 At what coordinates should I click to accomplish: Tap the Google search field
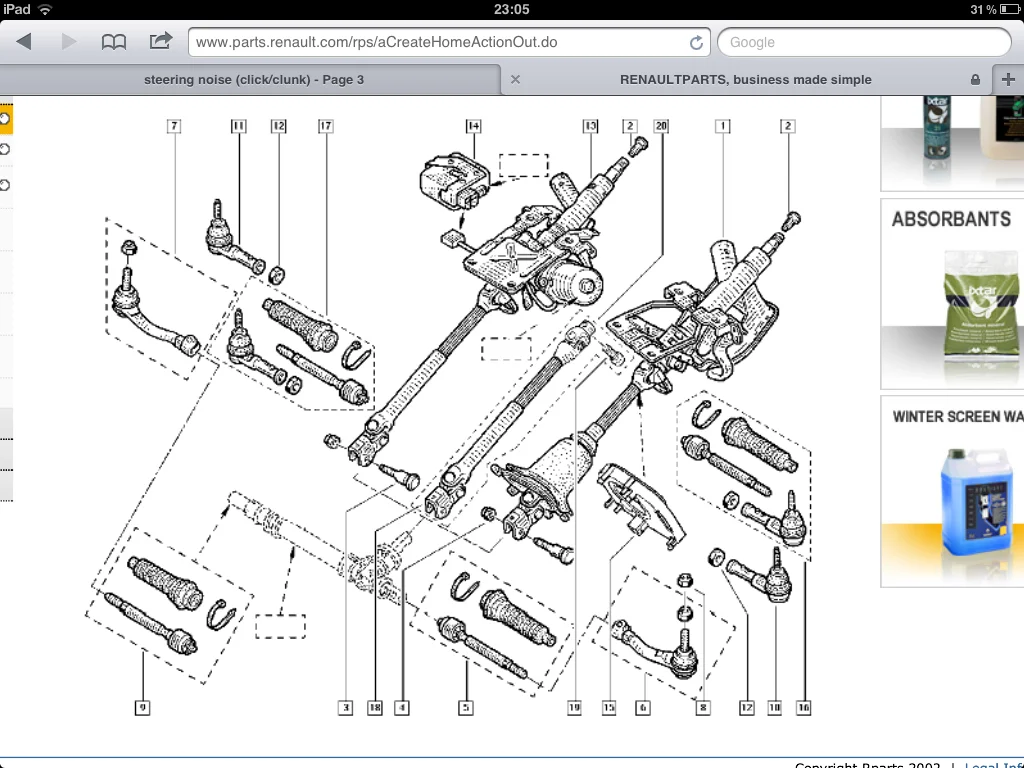[x=864, y=42]
